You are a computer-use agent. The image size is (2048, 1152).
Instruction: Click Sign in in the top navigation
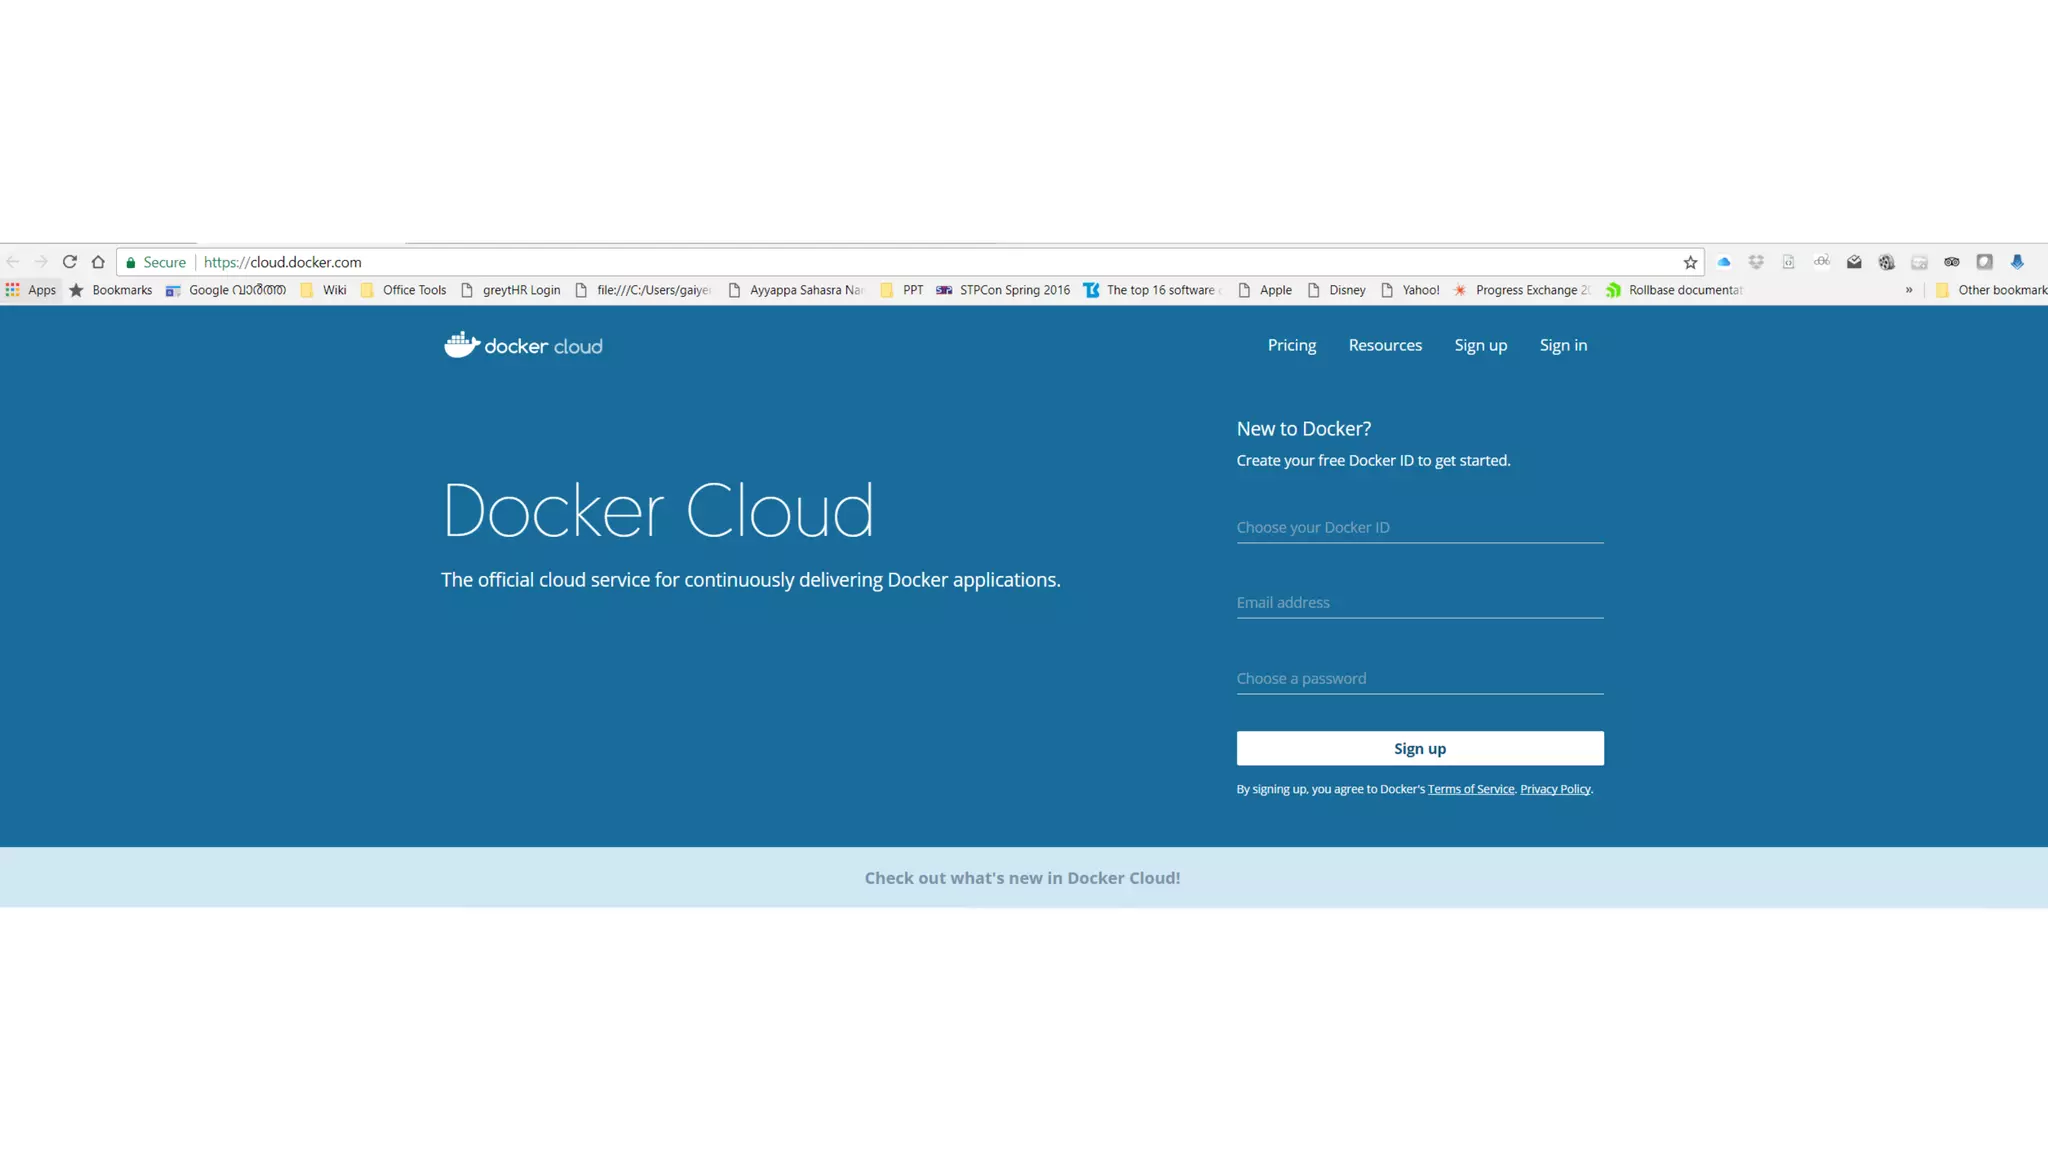click(1562, 345)
